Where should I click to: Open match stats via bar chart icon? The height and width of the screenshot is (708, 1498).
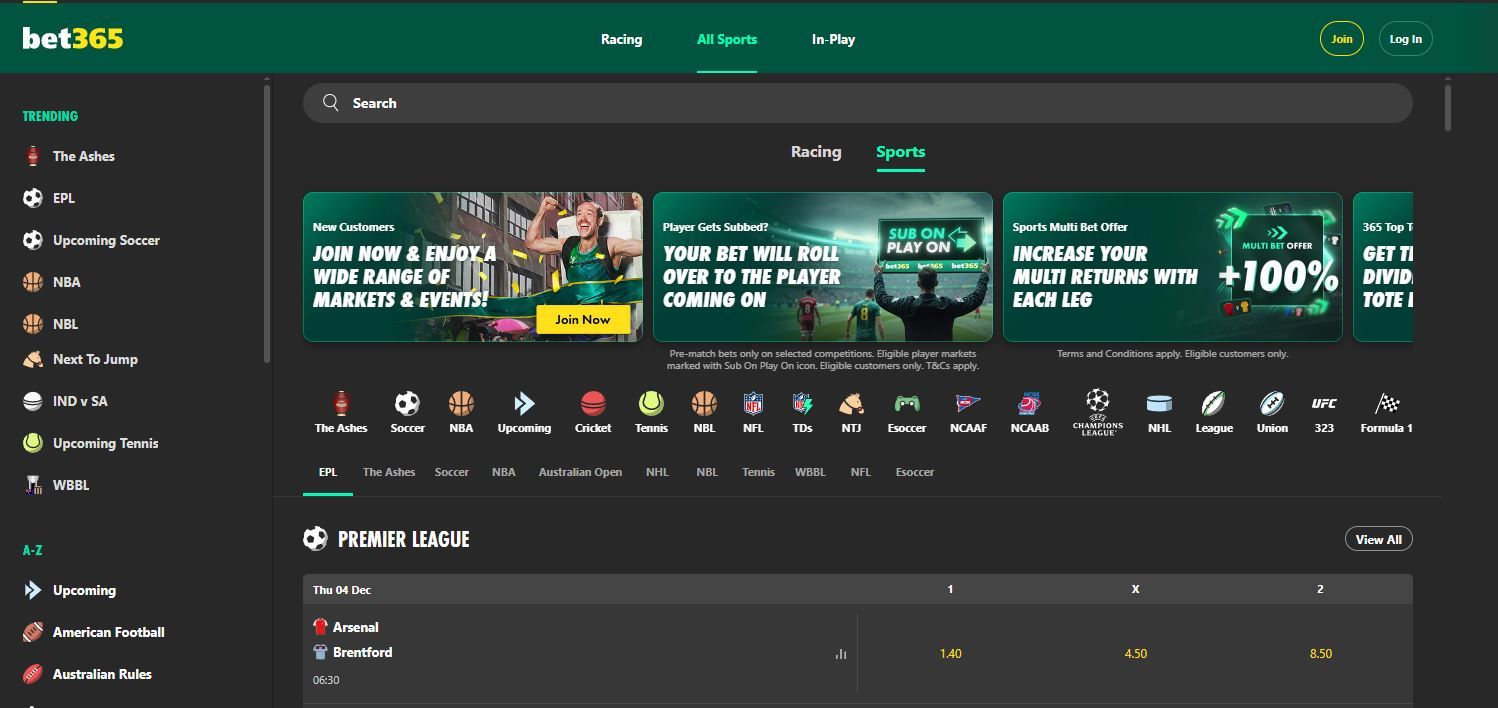pyautogui.click(x=840, y=653)
